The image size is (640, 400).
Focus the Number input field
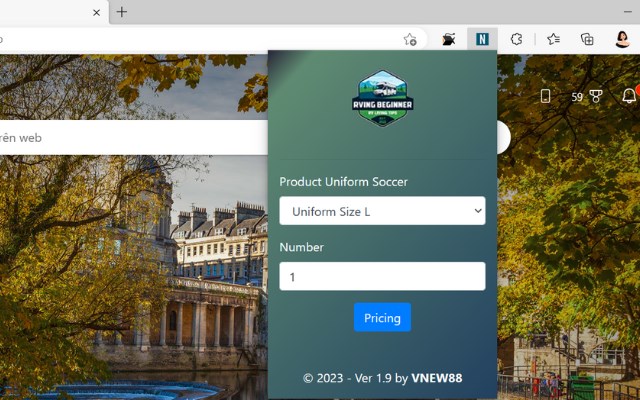382,276
